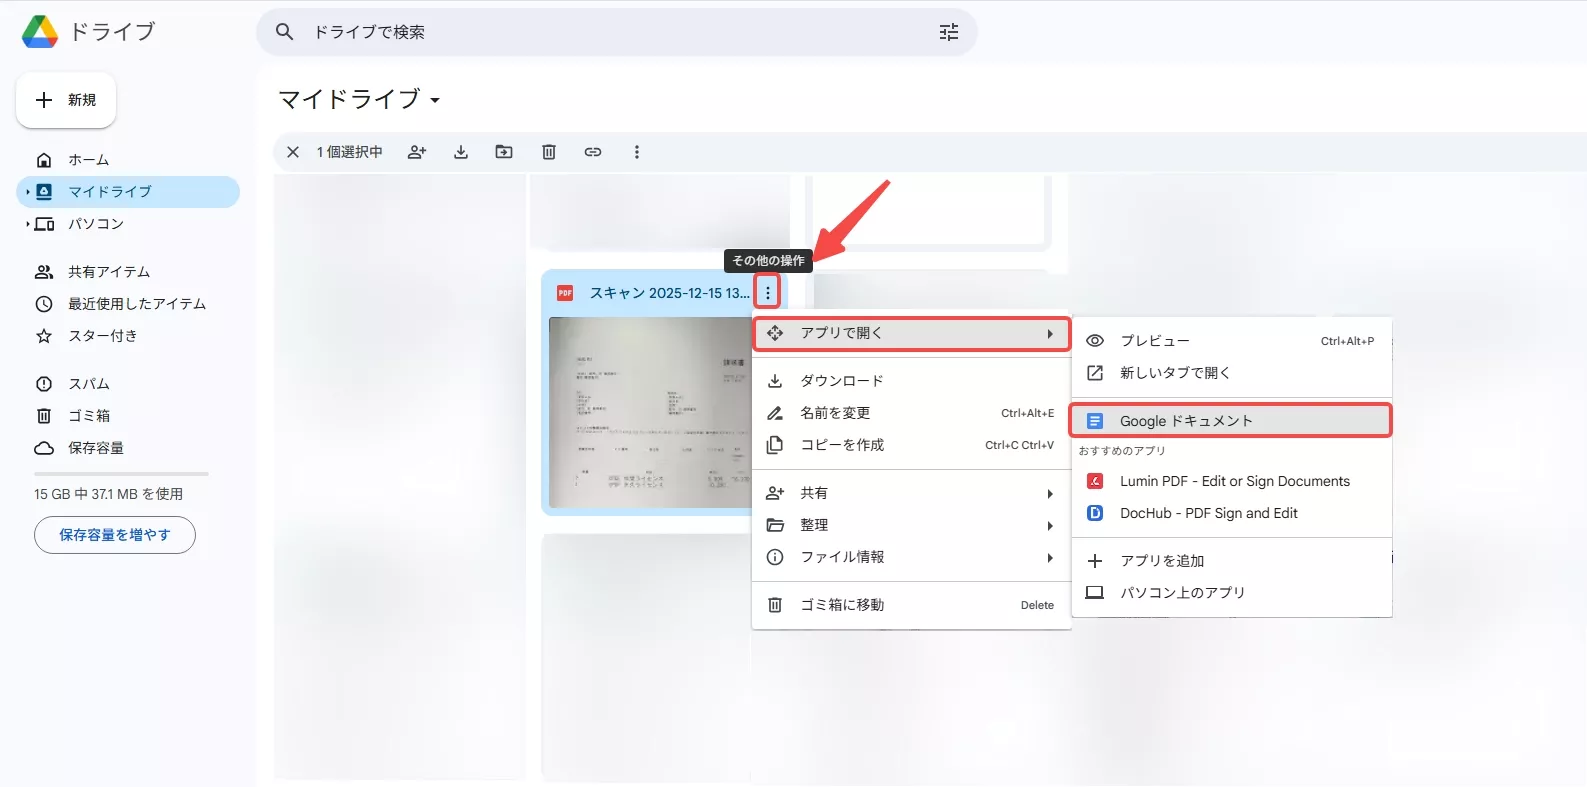Open toolbar three-dot more options

tap(637, 152)
